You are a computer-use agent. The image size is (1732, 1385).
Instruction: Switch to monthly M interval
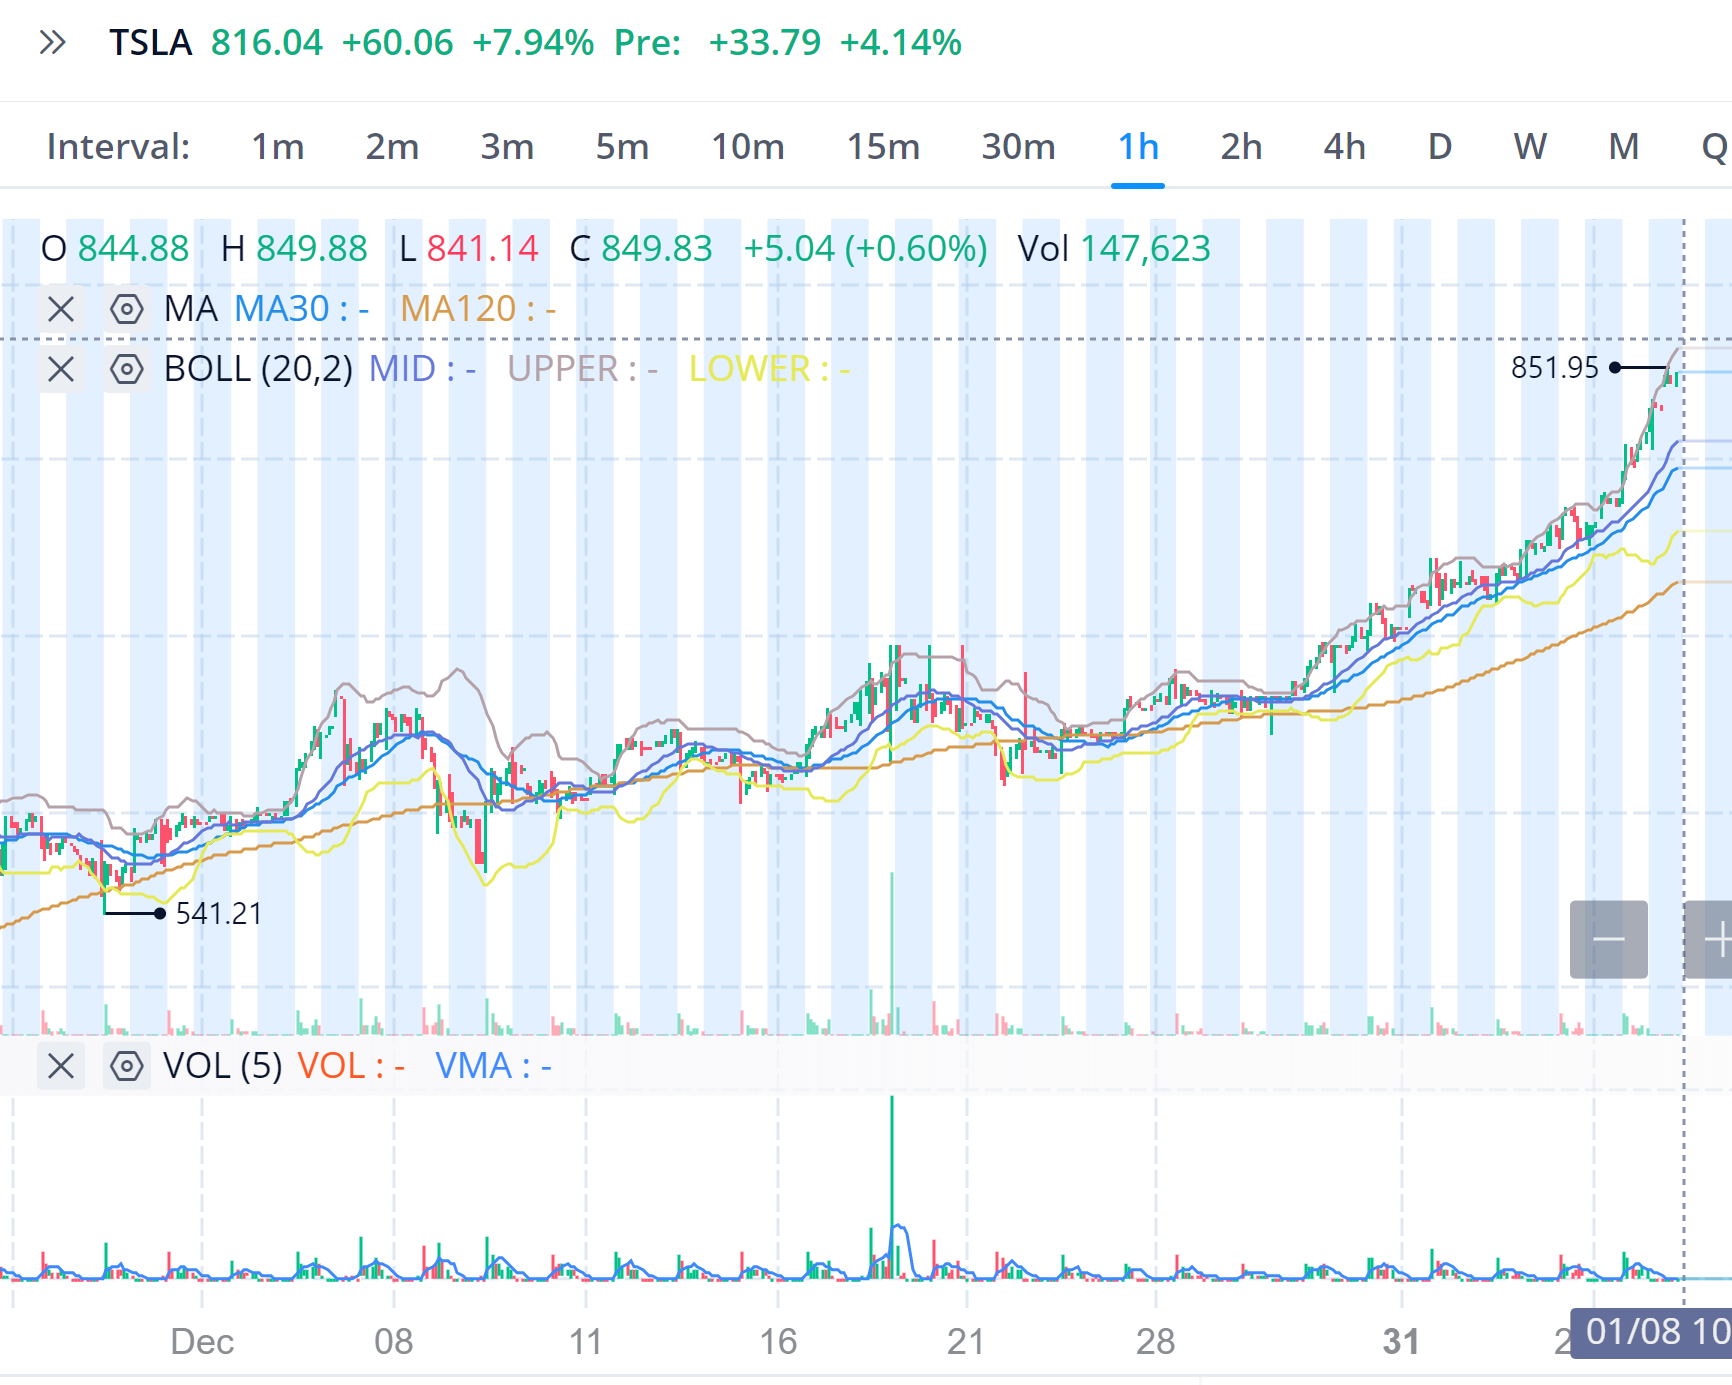[1624, 147]
